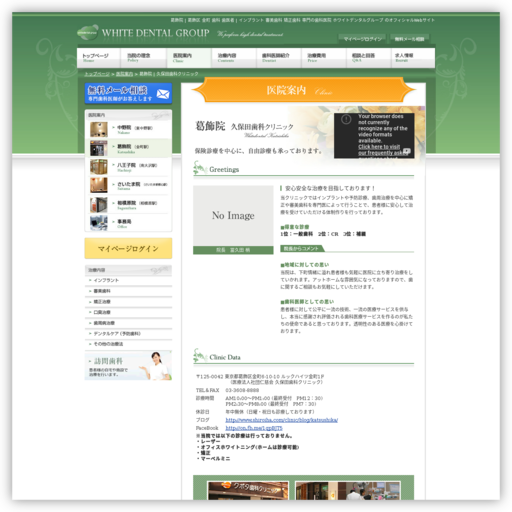Click the yellow マイページログイン button
The width and height of the screenshot is (512, 512).
[128, 248]
